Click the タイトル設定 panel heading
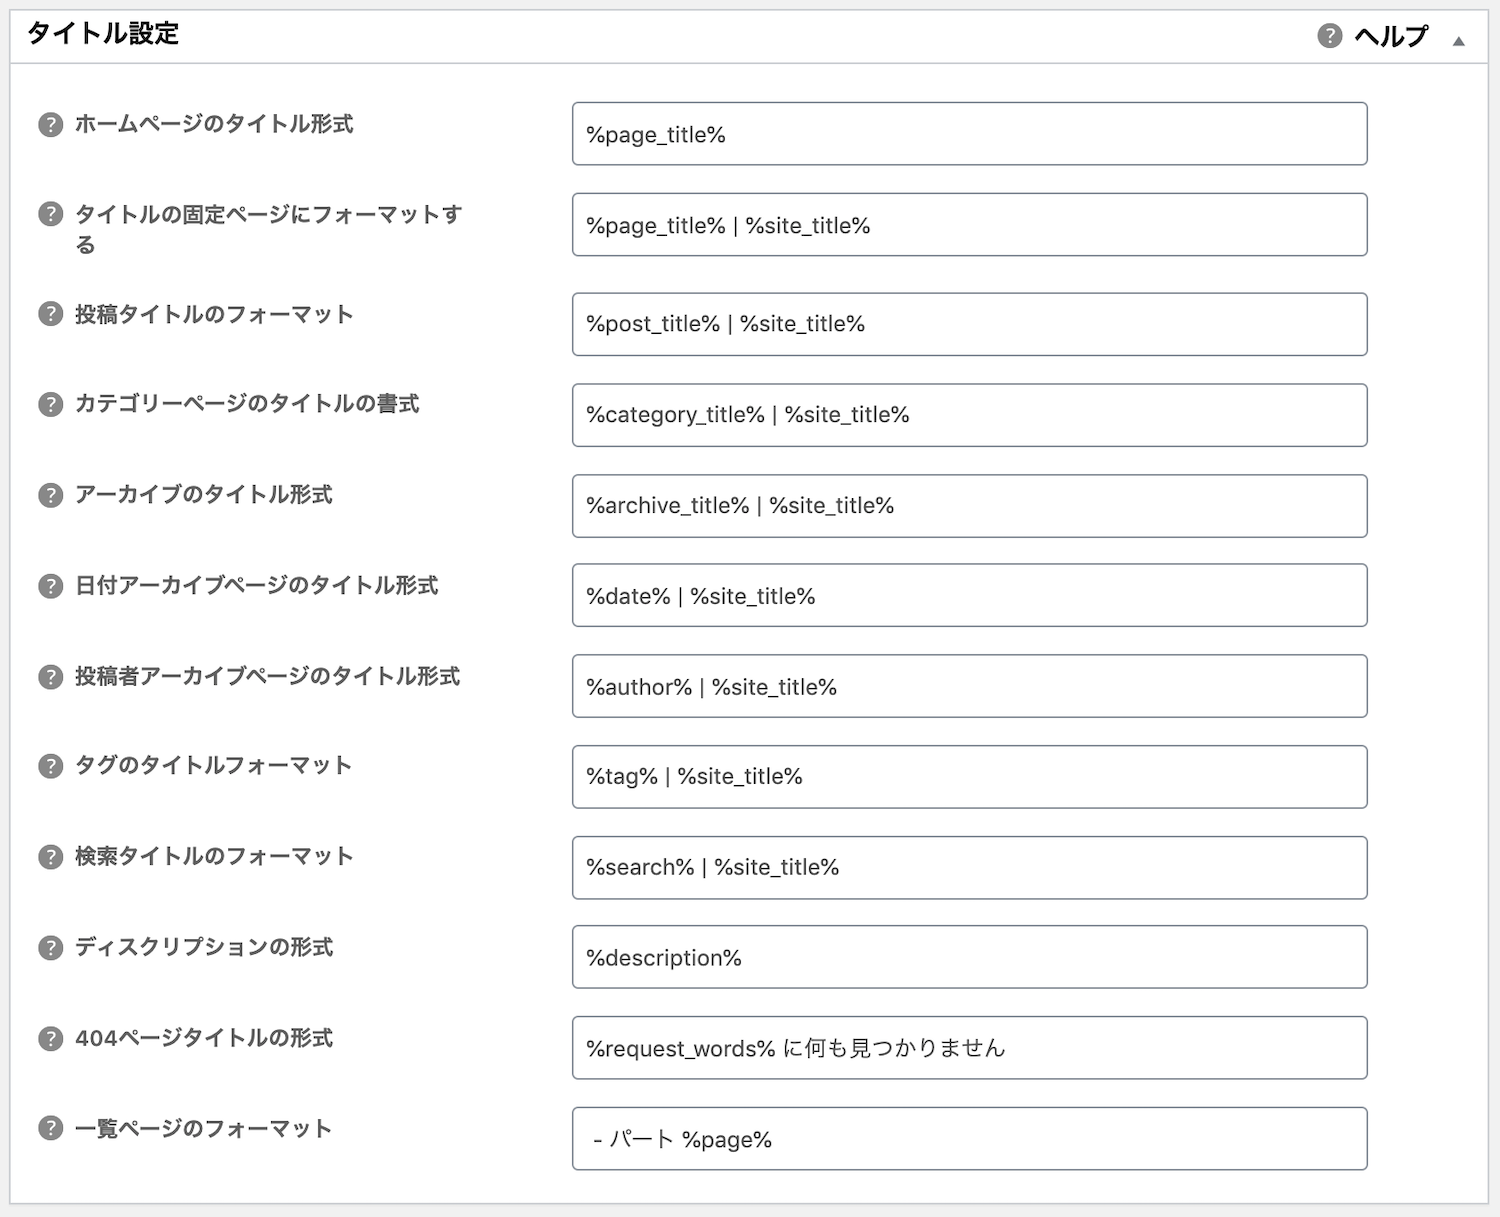 103,34
